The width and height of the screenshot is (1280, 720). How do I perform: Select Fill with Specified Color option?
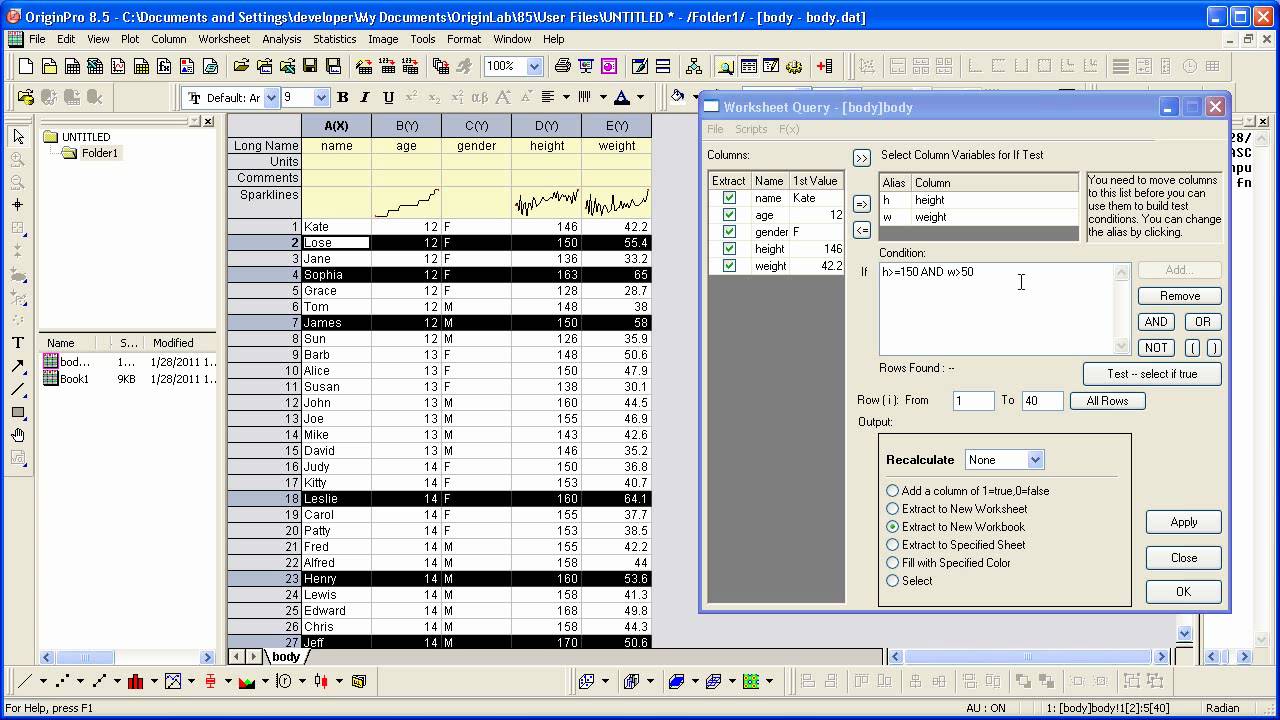coord(949,563)
